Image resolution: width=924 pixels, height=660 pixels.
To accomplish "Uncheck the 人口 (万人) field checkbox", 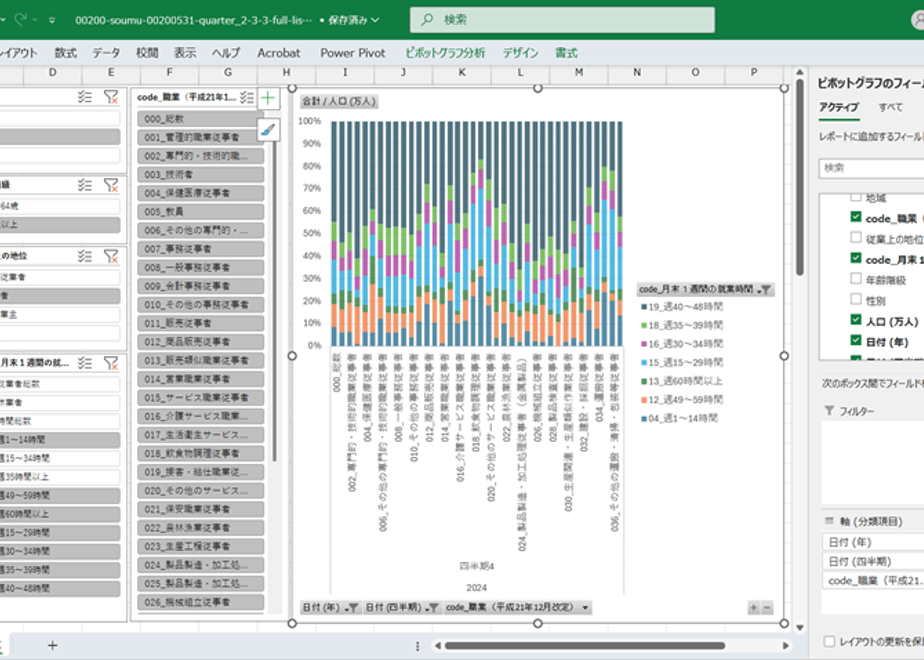I will coord(856,319).
